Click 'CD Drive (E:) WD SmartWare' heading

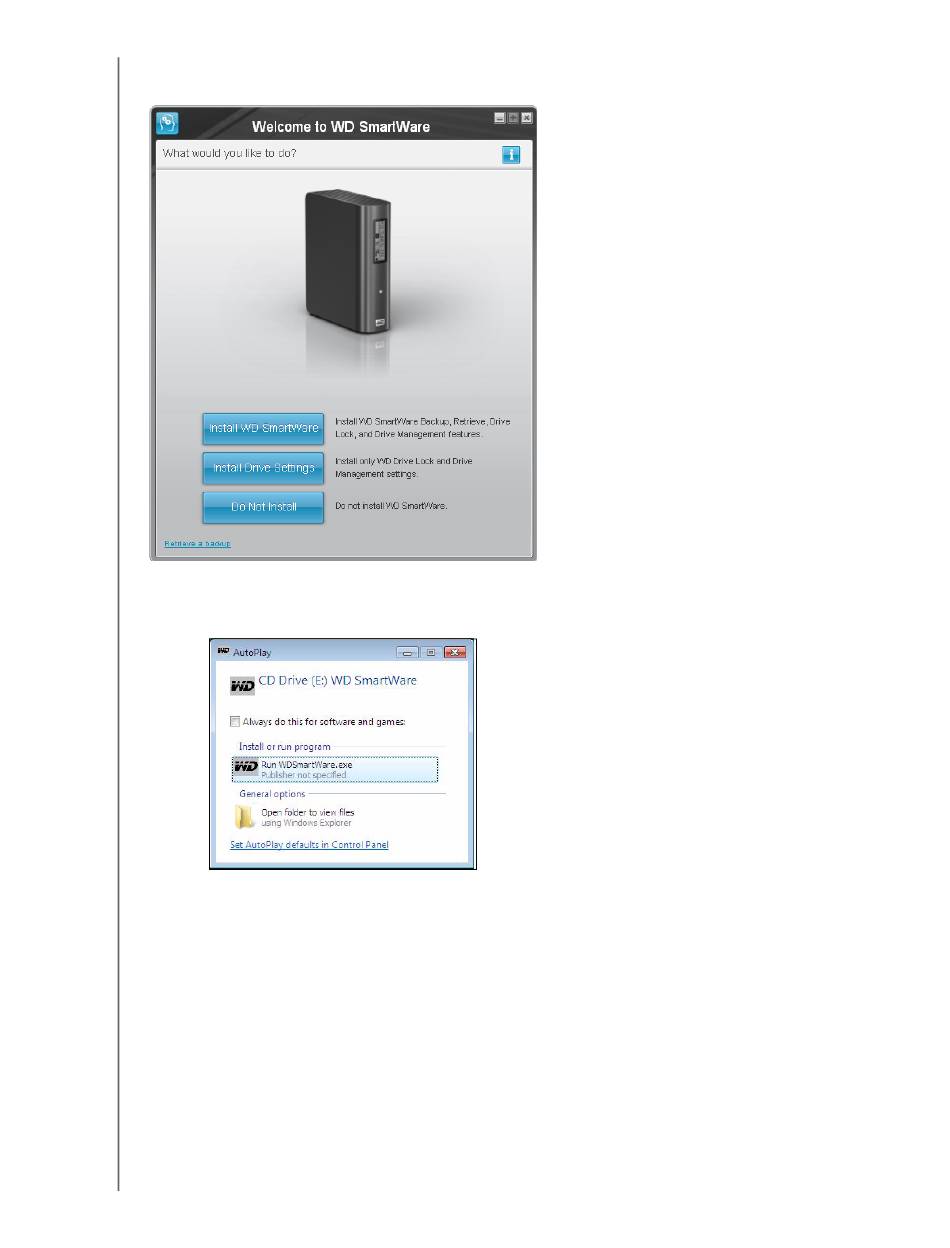point(338,681)
